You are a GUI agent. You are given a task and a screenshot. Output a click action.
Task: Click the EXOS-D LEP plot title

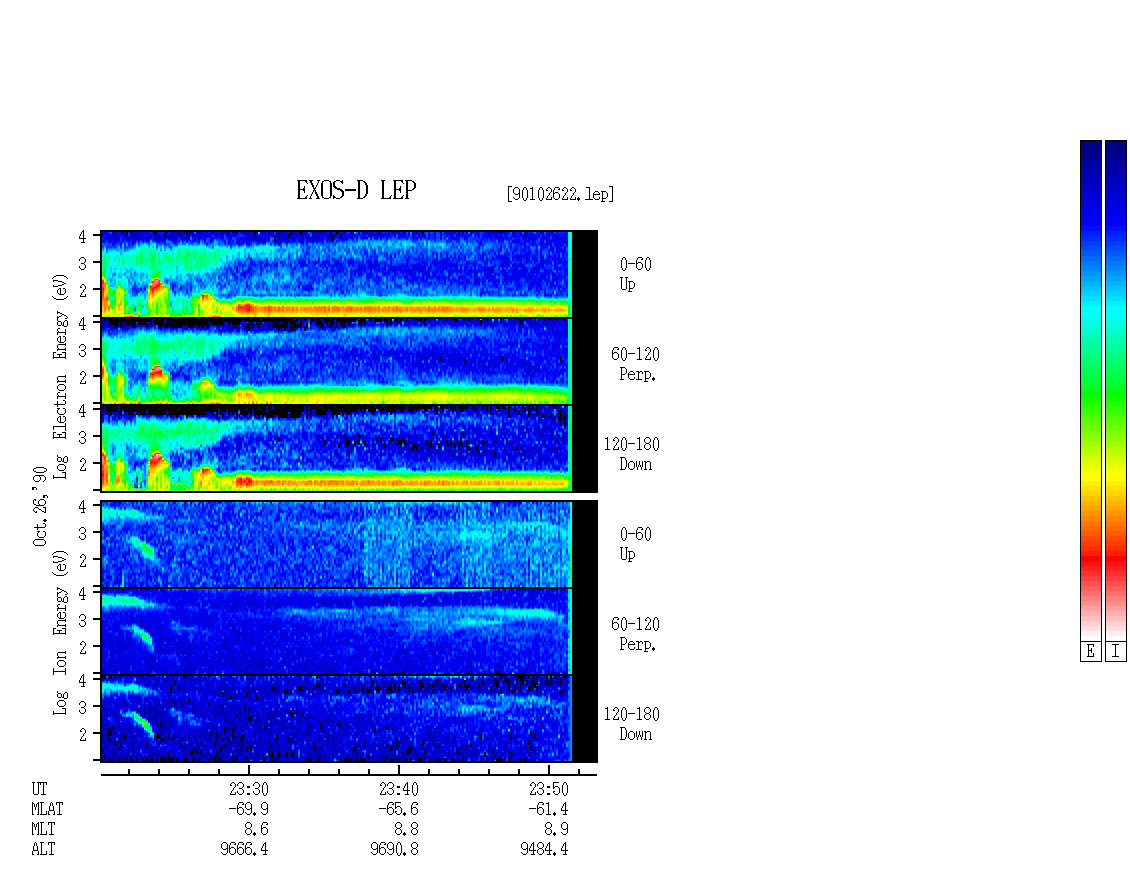[x=356, y=190]
